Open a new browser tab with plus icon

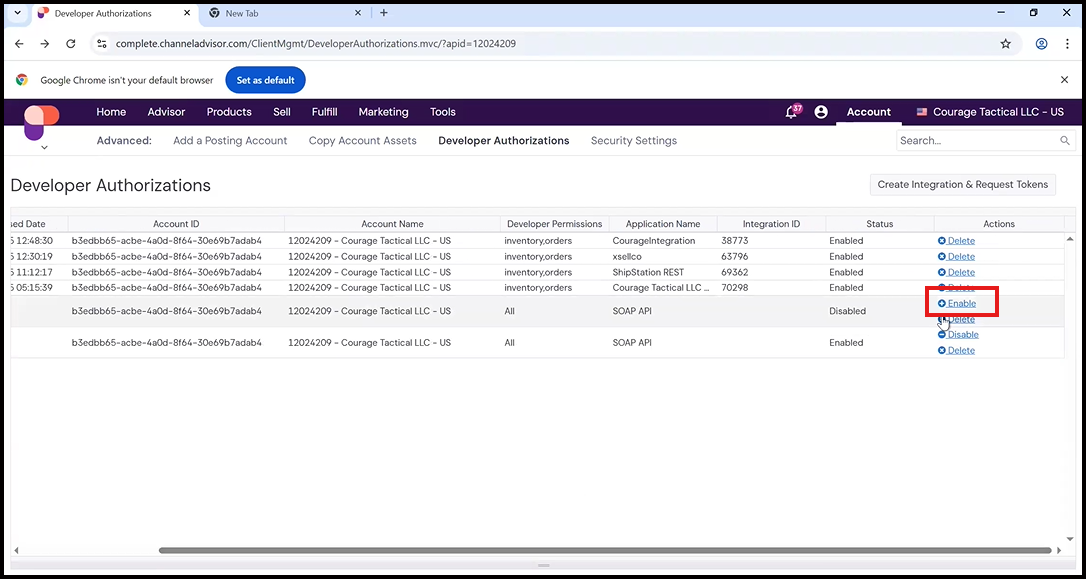[384, 13]
